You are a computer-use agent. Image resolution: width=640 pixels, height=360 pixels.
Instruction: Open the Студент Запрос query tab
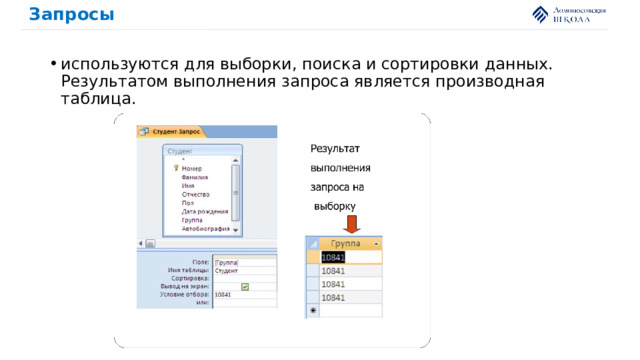point(171,132)
